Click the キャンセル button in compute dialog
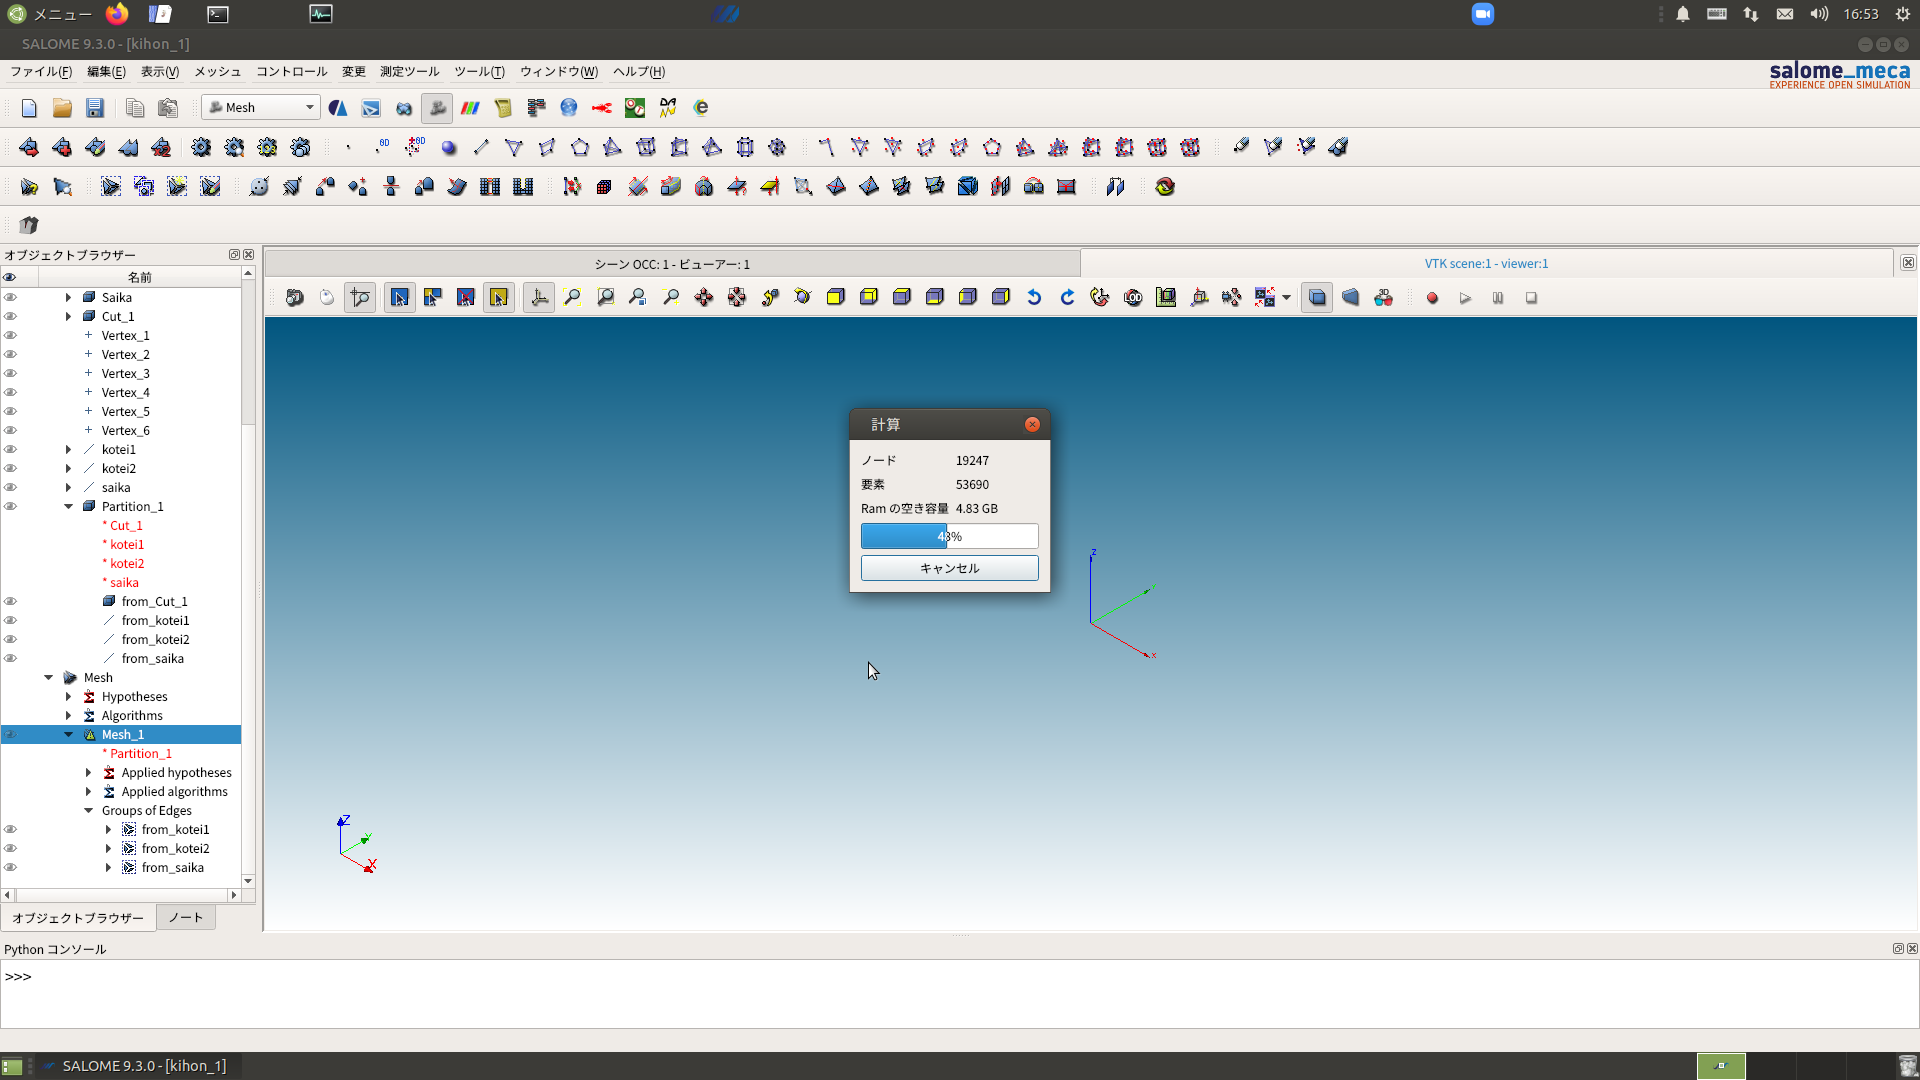 tap(949, 568)
